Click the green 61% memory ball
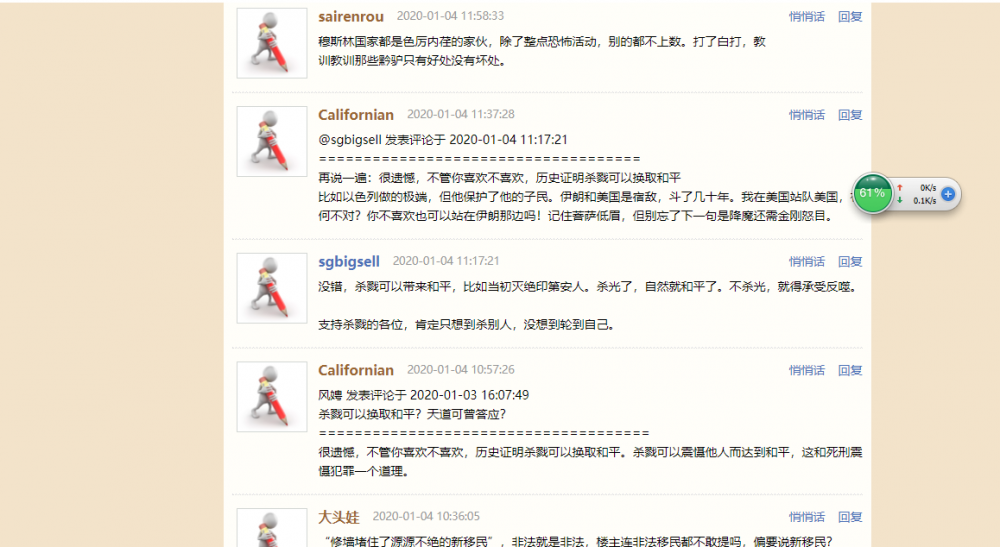Viewport: 1000px width, 547px height. [872, 193]
